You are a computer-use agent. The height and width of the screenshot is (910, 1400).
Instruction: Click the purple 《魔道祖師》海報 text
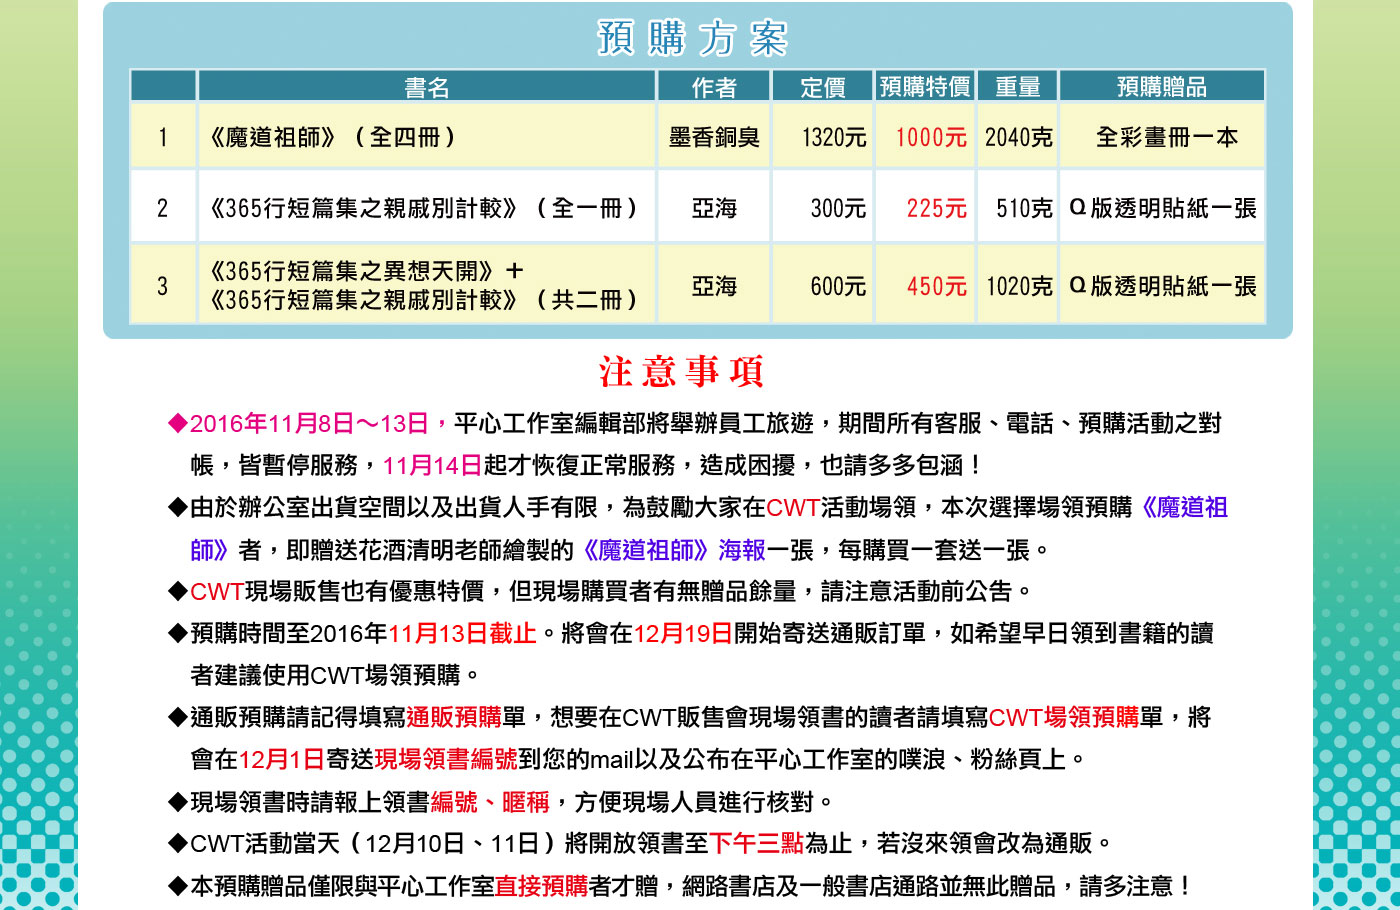click(x=674, y=550)
